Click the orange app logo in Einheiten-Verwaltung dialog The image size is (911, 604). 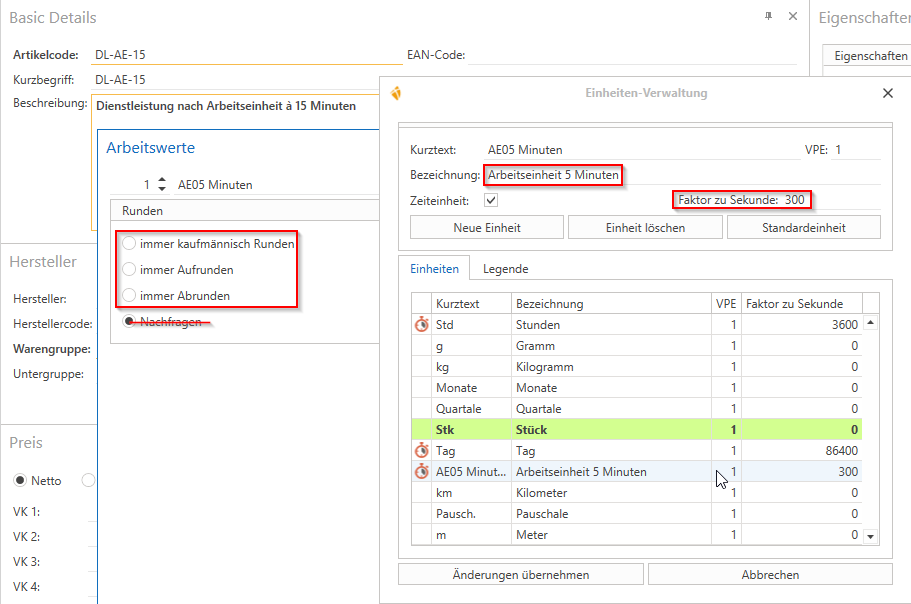397,93
